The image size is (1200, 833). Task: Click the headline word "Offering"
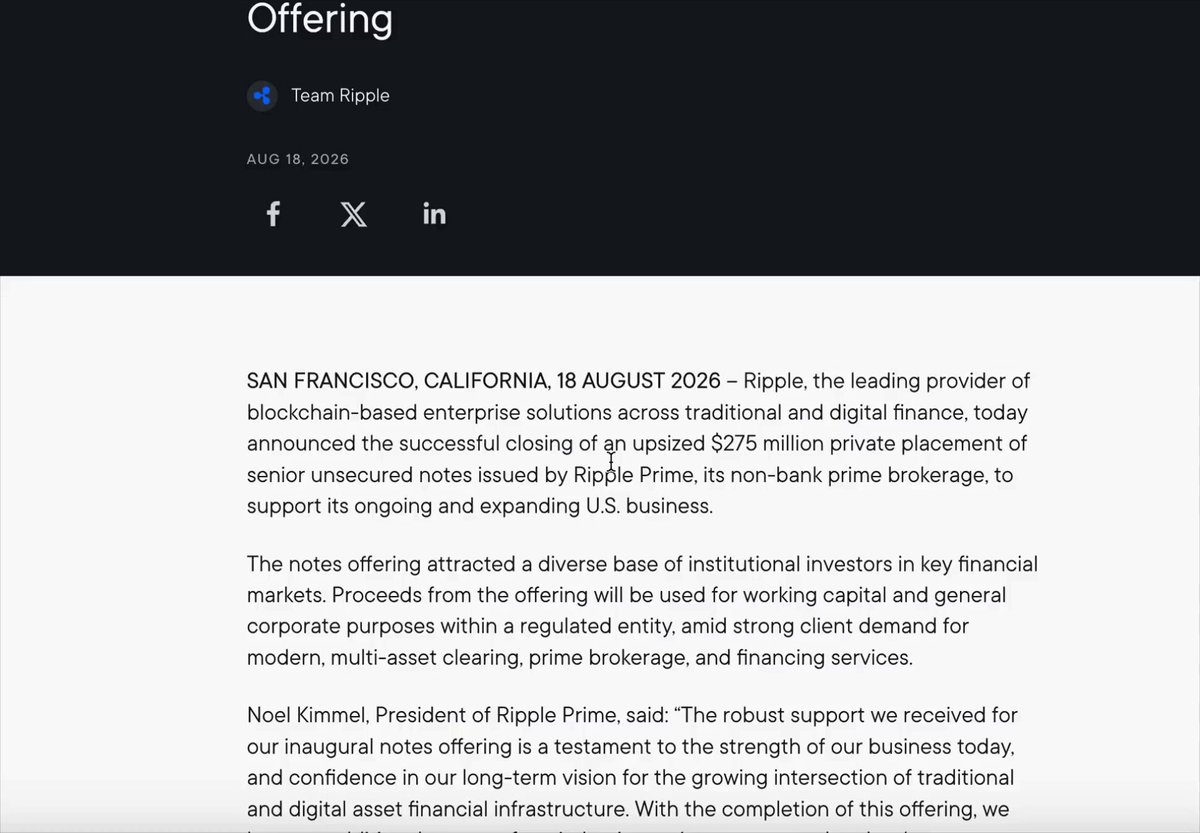tap(320, 18)
